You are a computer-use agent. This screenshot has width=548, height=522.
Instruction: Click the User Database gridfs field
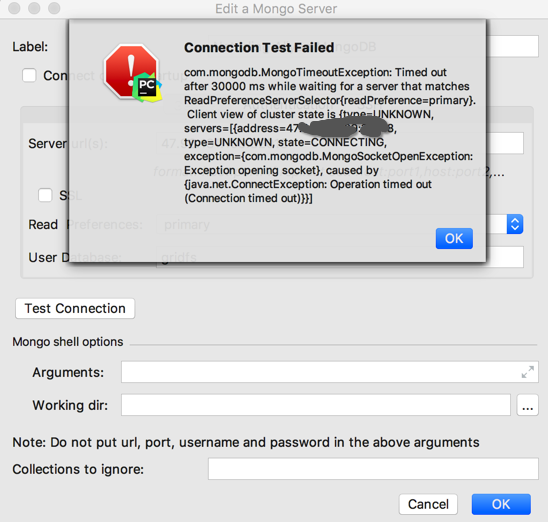point(340,257)
